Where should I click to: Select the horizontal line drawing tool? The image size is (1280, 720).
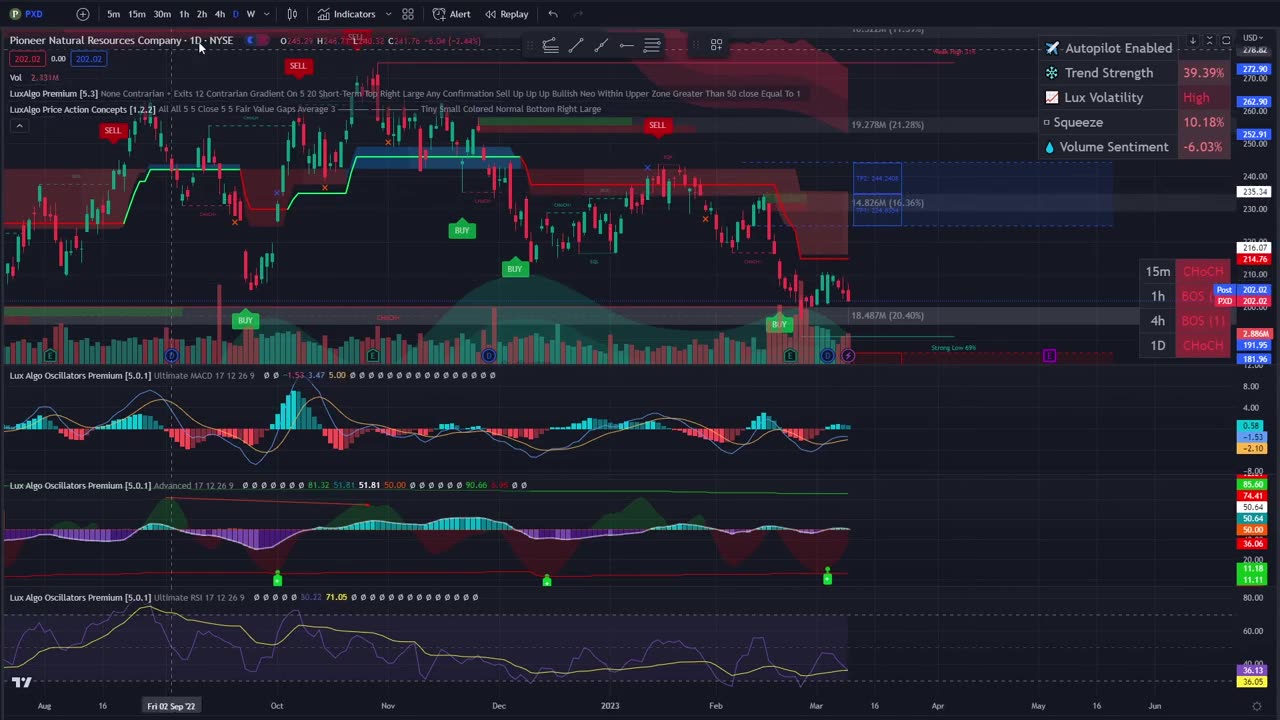coord(626,45)
